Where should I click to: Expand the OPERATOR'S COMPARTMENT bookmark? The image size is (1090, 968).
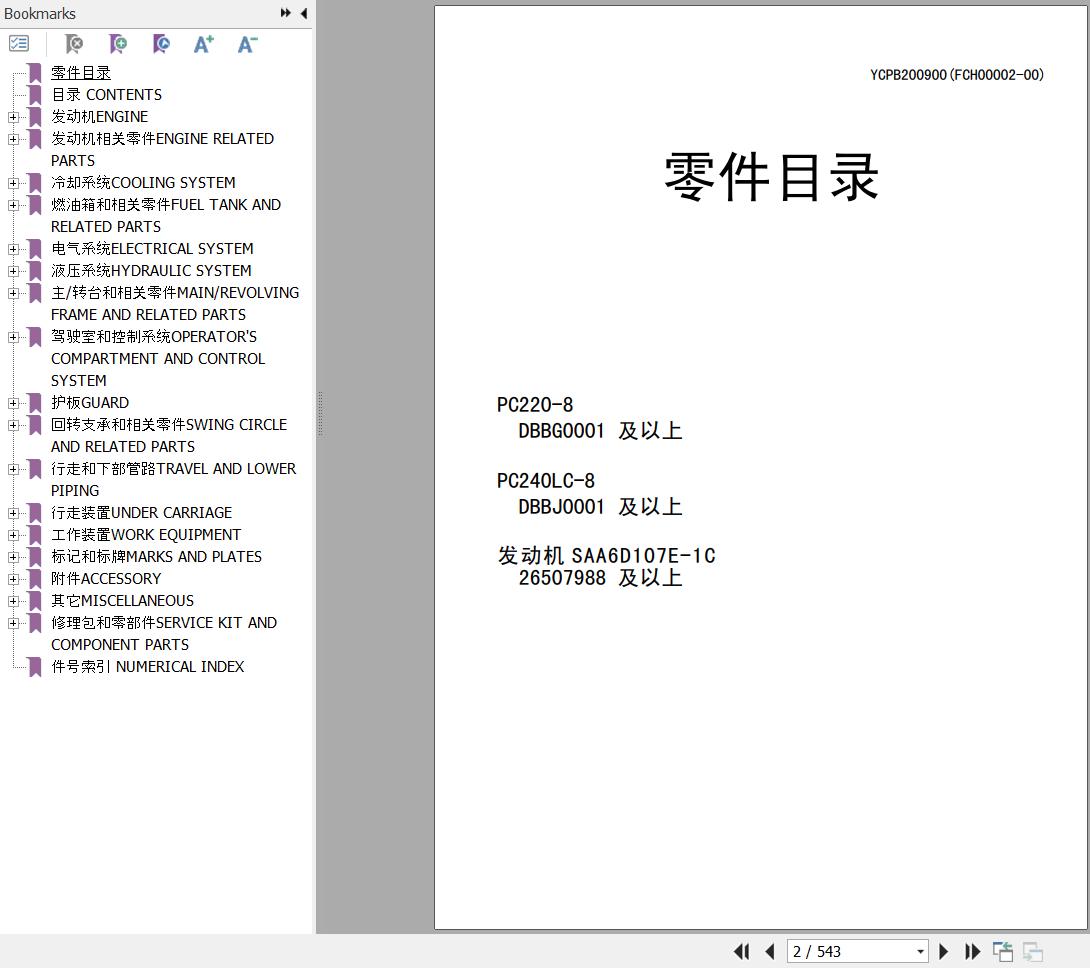pyautogui.click(x=13, y=337)
